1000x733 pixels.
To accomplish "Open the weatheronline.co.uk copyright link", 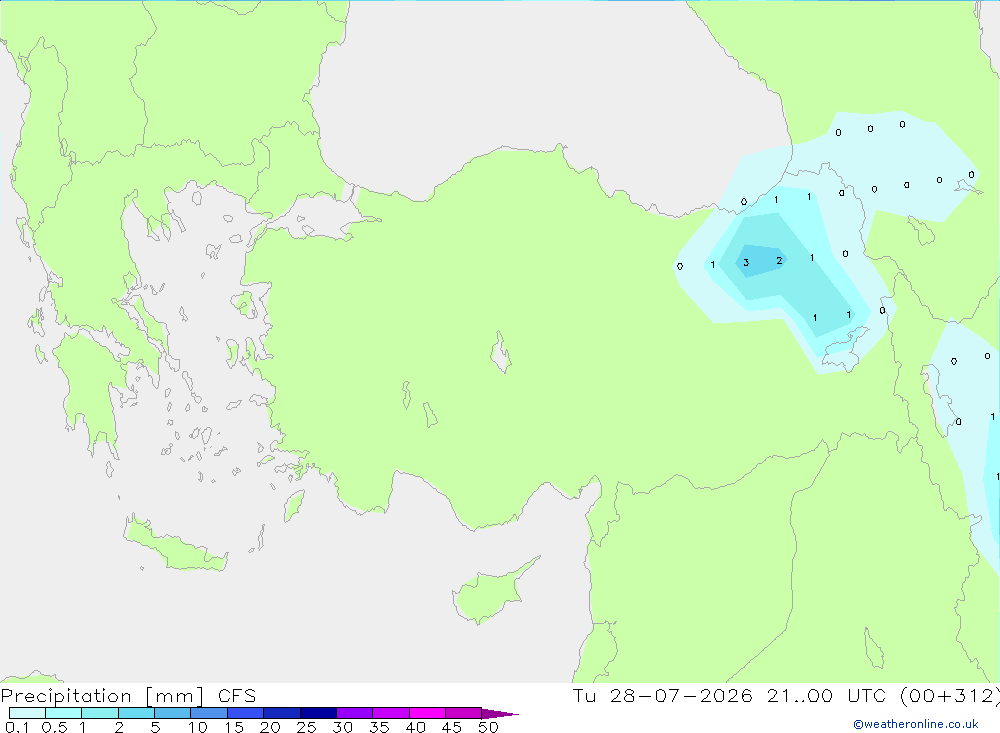I will coord(916,724).
